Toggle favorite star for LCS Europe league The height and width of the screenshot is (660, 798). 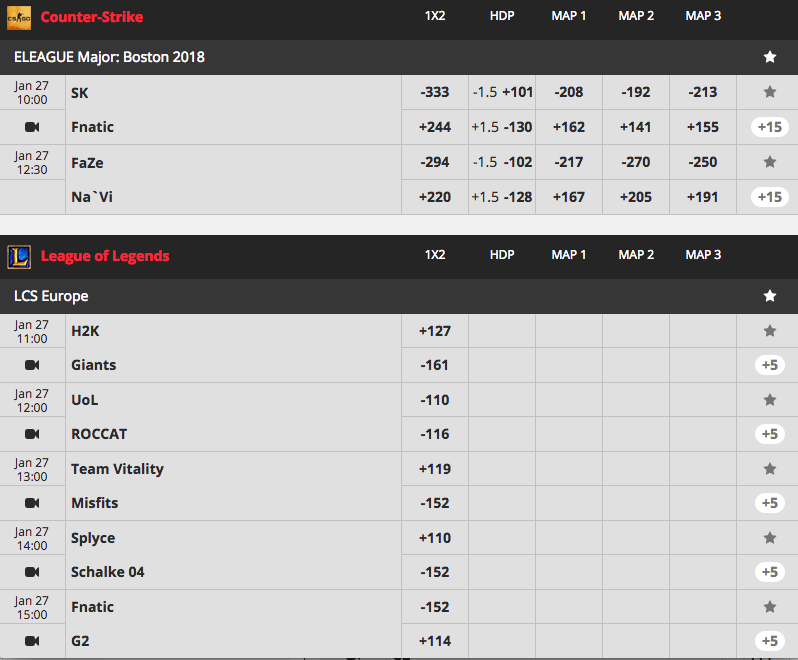(770, 296)
